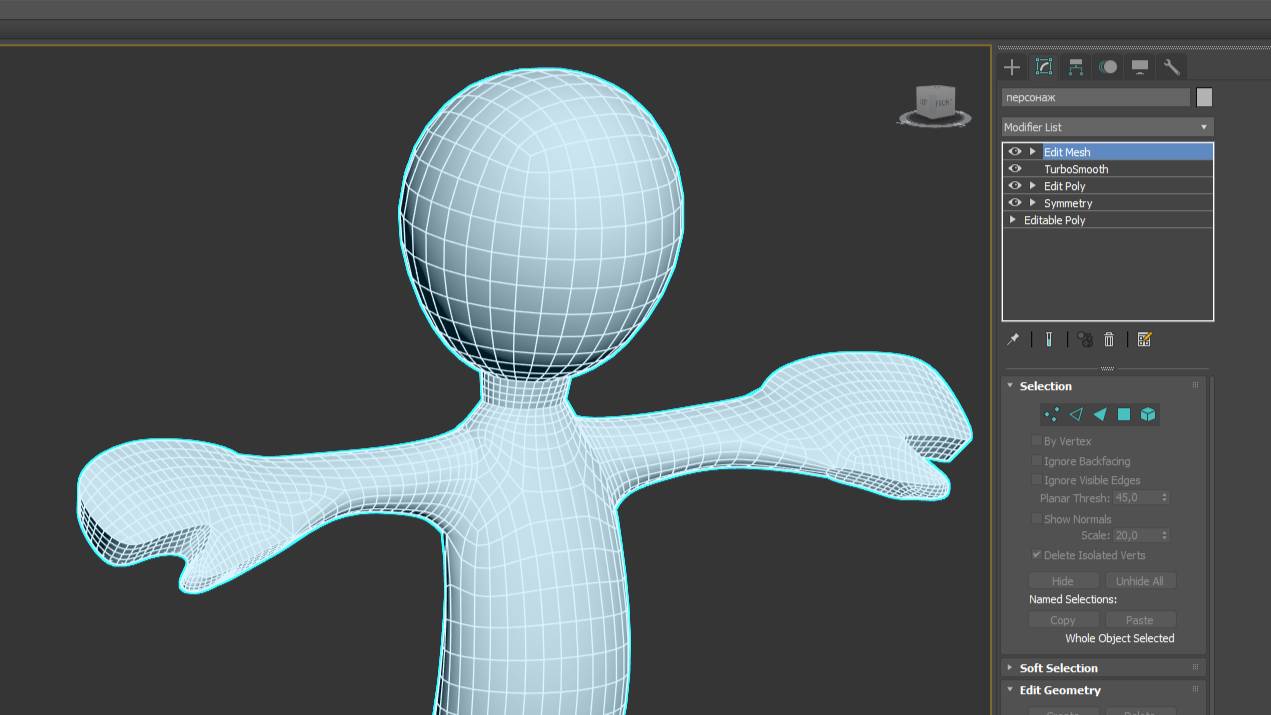
Task: Select Symmetry in modifier stack
Action: (x=1068, y=203)
